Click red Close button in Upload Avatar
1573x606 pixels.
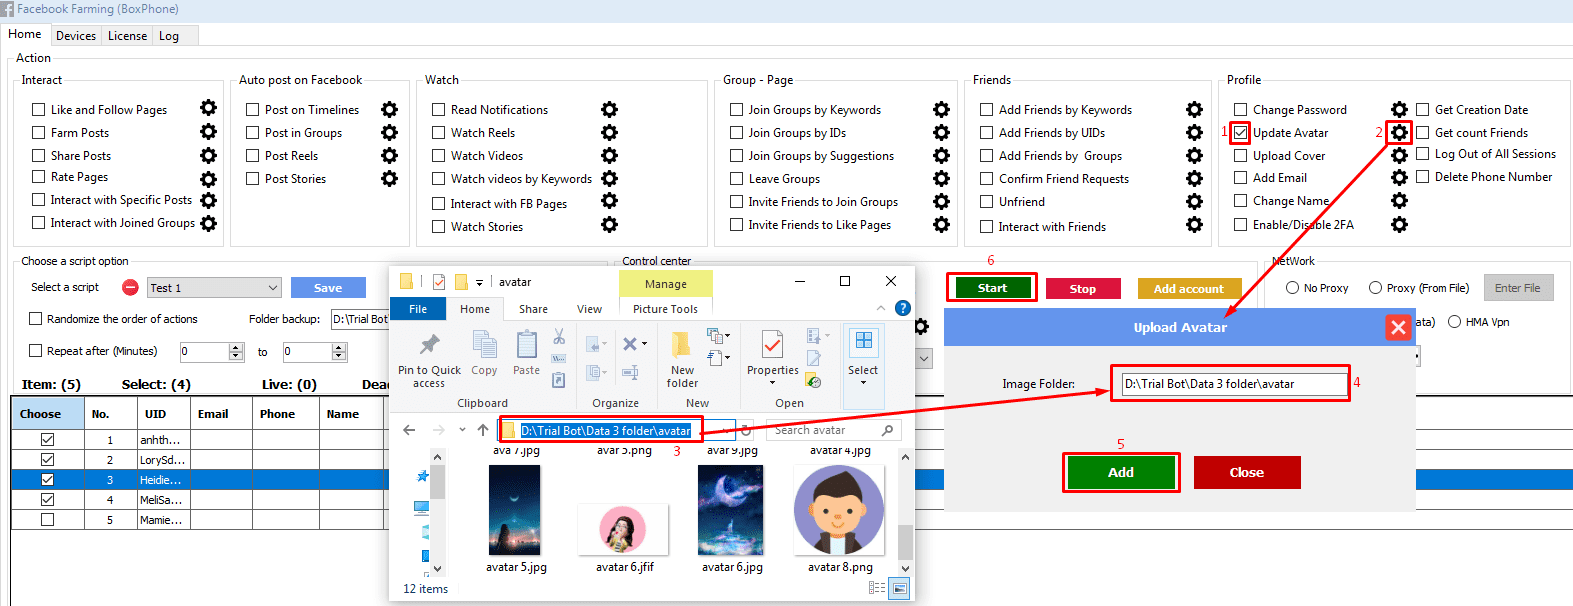coord(1247,472)
